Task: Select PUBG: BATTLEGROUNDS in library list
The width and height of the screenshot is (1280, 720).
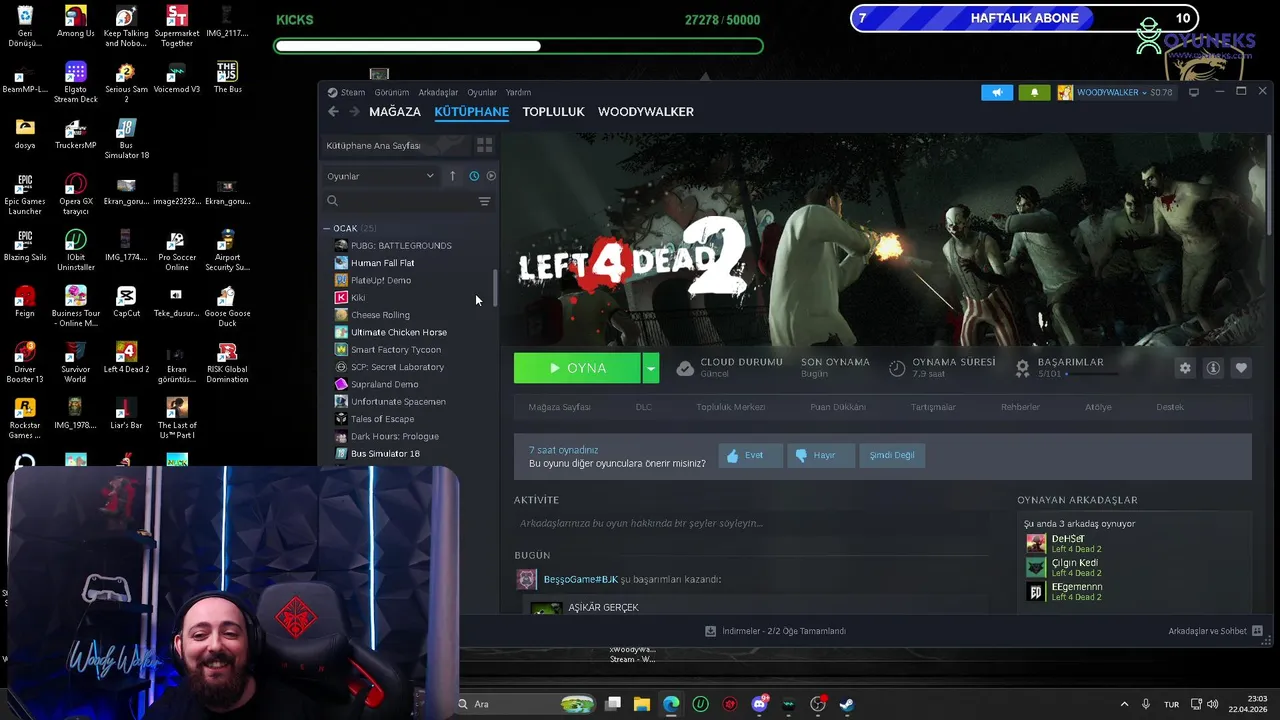Action: tap(401, 245)
